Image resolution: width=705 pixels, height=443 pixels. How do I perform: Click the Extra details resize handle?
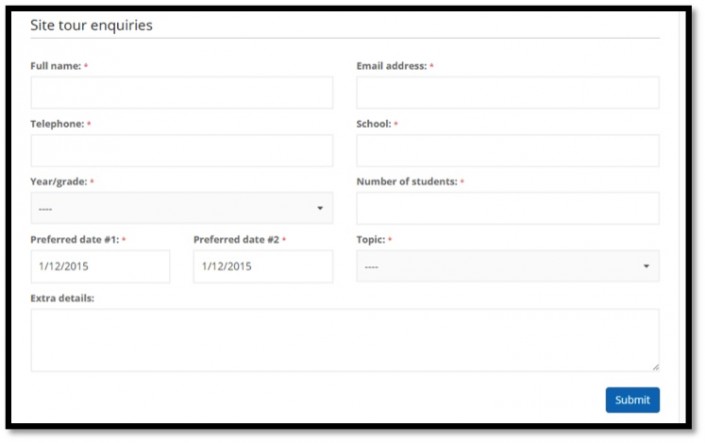coord(655,367)
